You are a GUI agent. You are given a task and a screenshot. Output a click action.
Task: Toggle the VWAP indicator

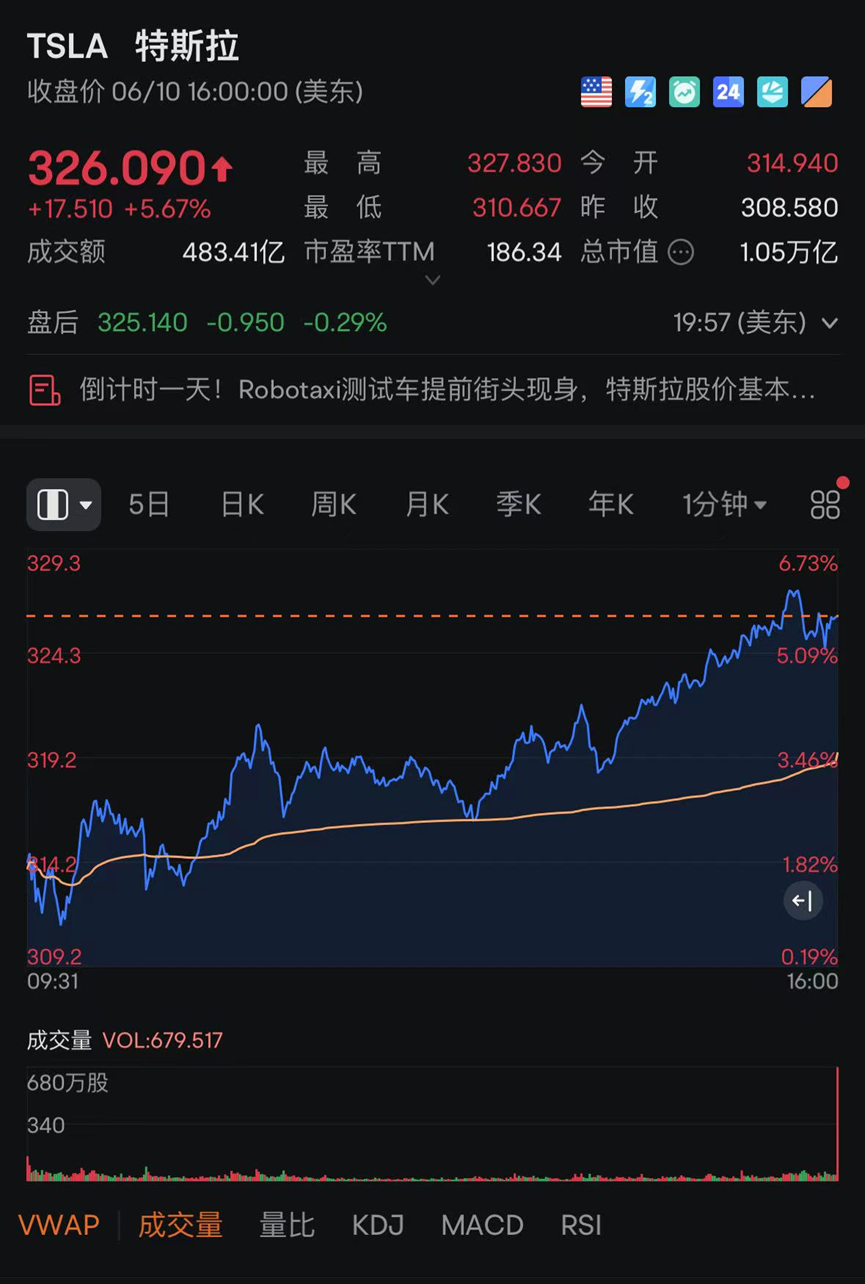click(x=57, y=1225)
